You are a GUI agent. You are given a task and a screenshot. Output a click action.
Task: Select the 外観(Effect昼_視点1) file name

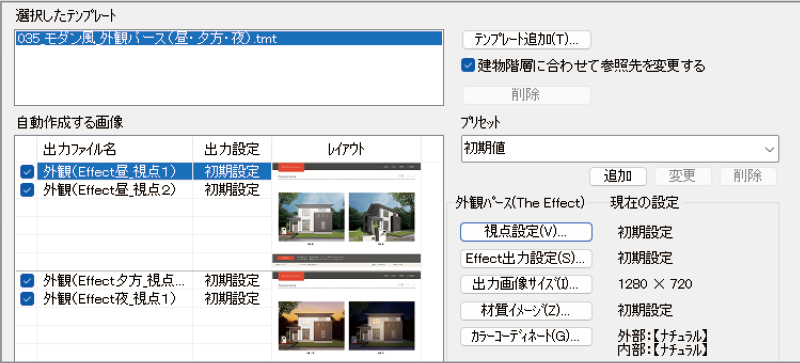point(115,172)
